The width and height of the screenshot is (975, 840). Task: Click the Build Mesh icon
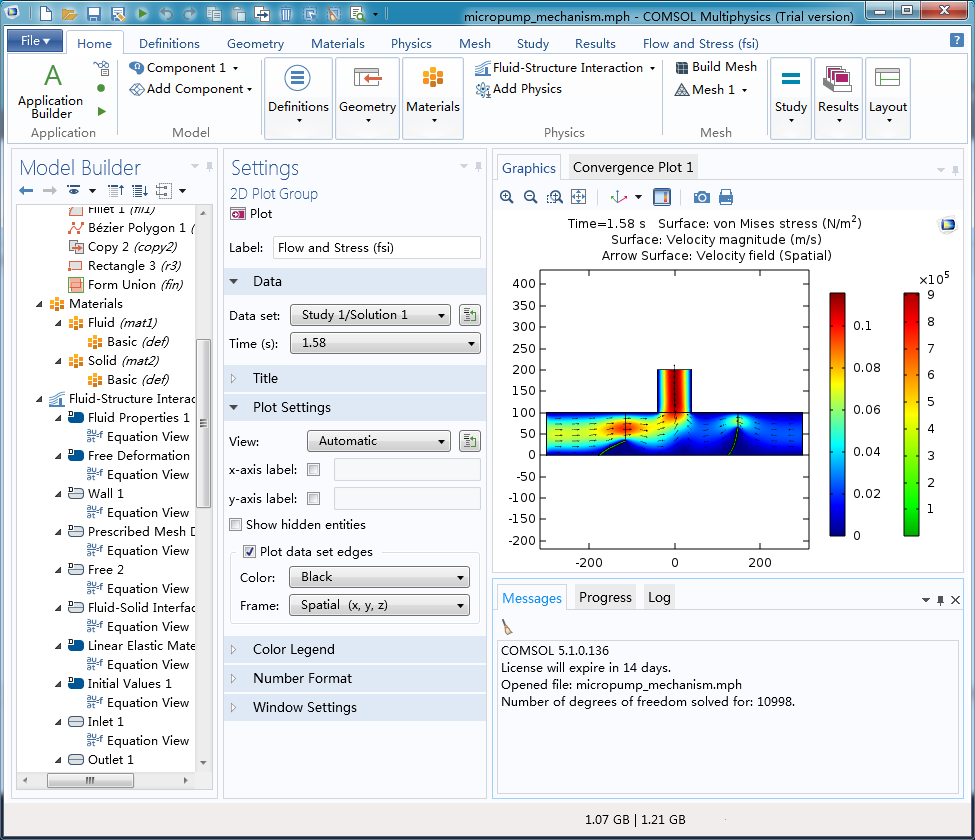(x=682, y=68)
